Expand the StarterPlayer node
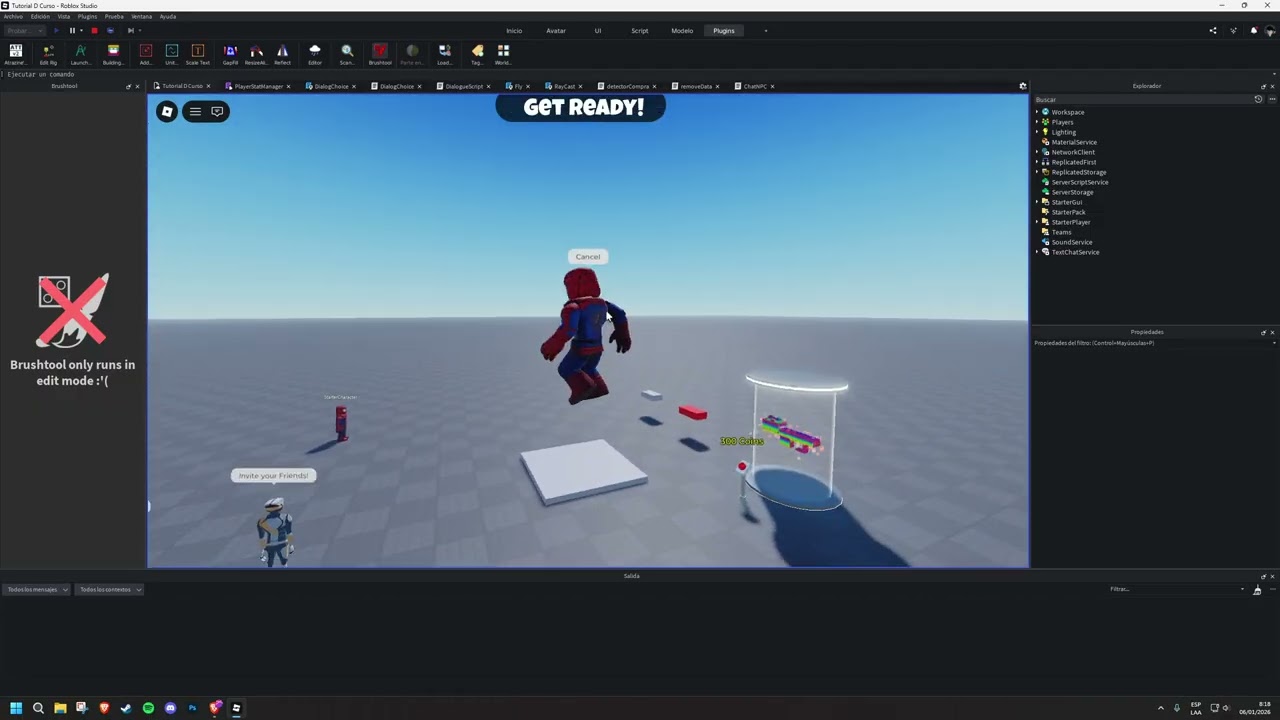Viewport: 1280px width, 720px height. click(1037, 222)
